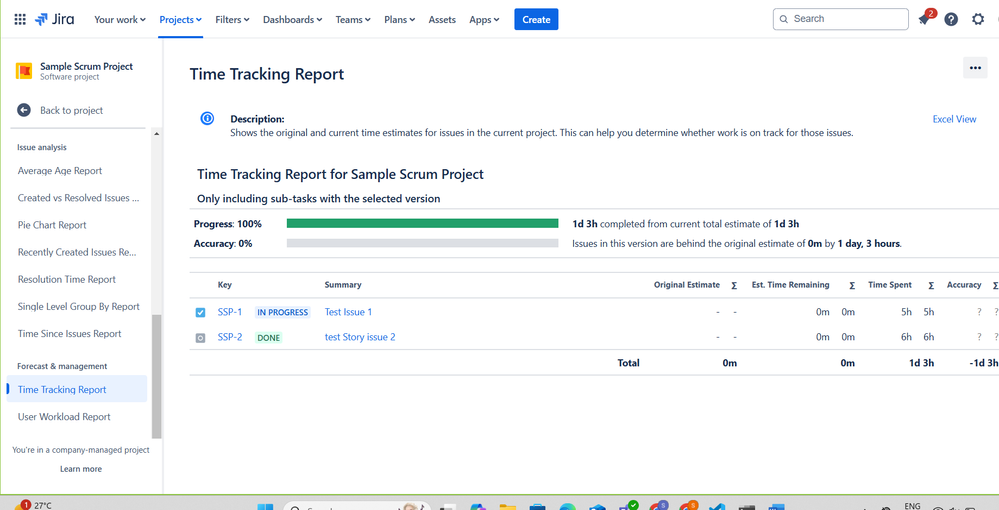999x510 pixels.
Task: Click the issue type icon for SSP-2
Action: point(201,338)
